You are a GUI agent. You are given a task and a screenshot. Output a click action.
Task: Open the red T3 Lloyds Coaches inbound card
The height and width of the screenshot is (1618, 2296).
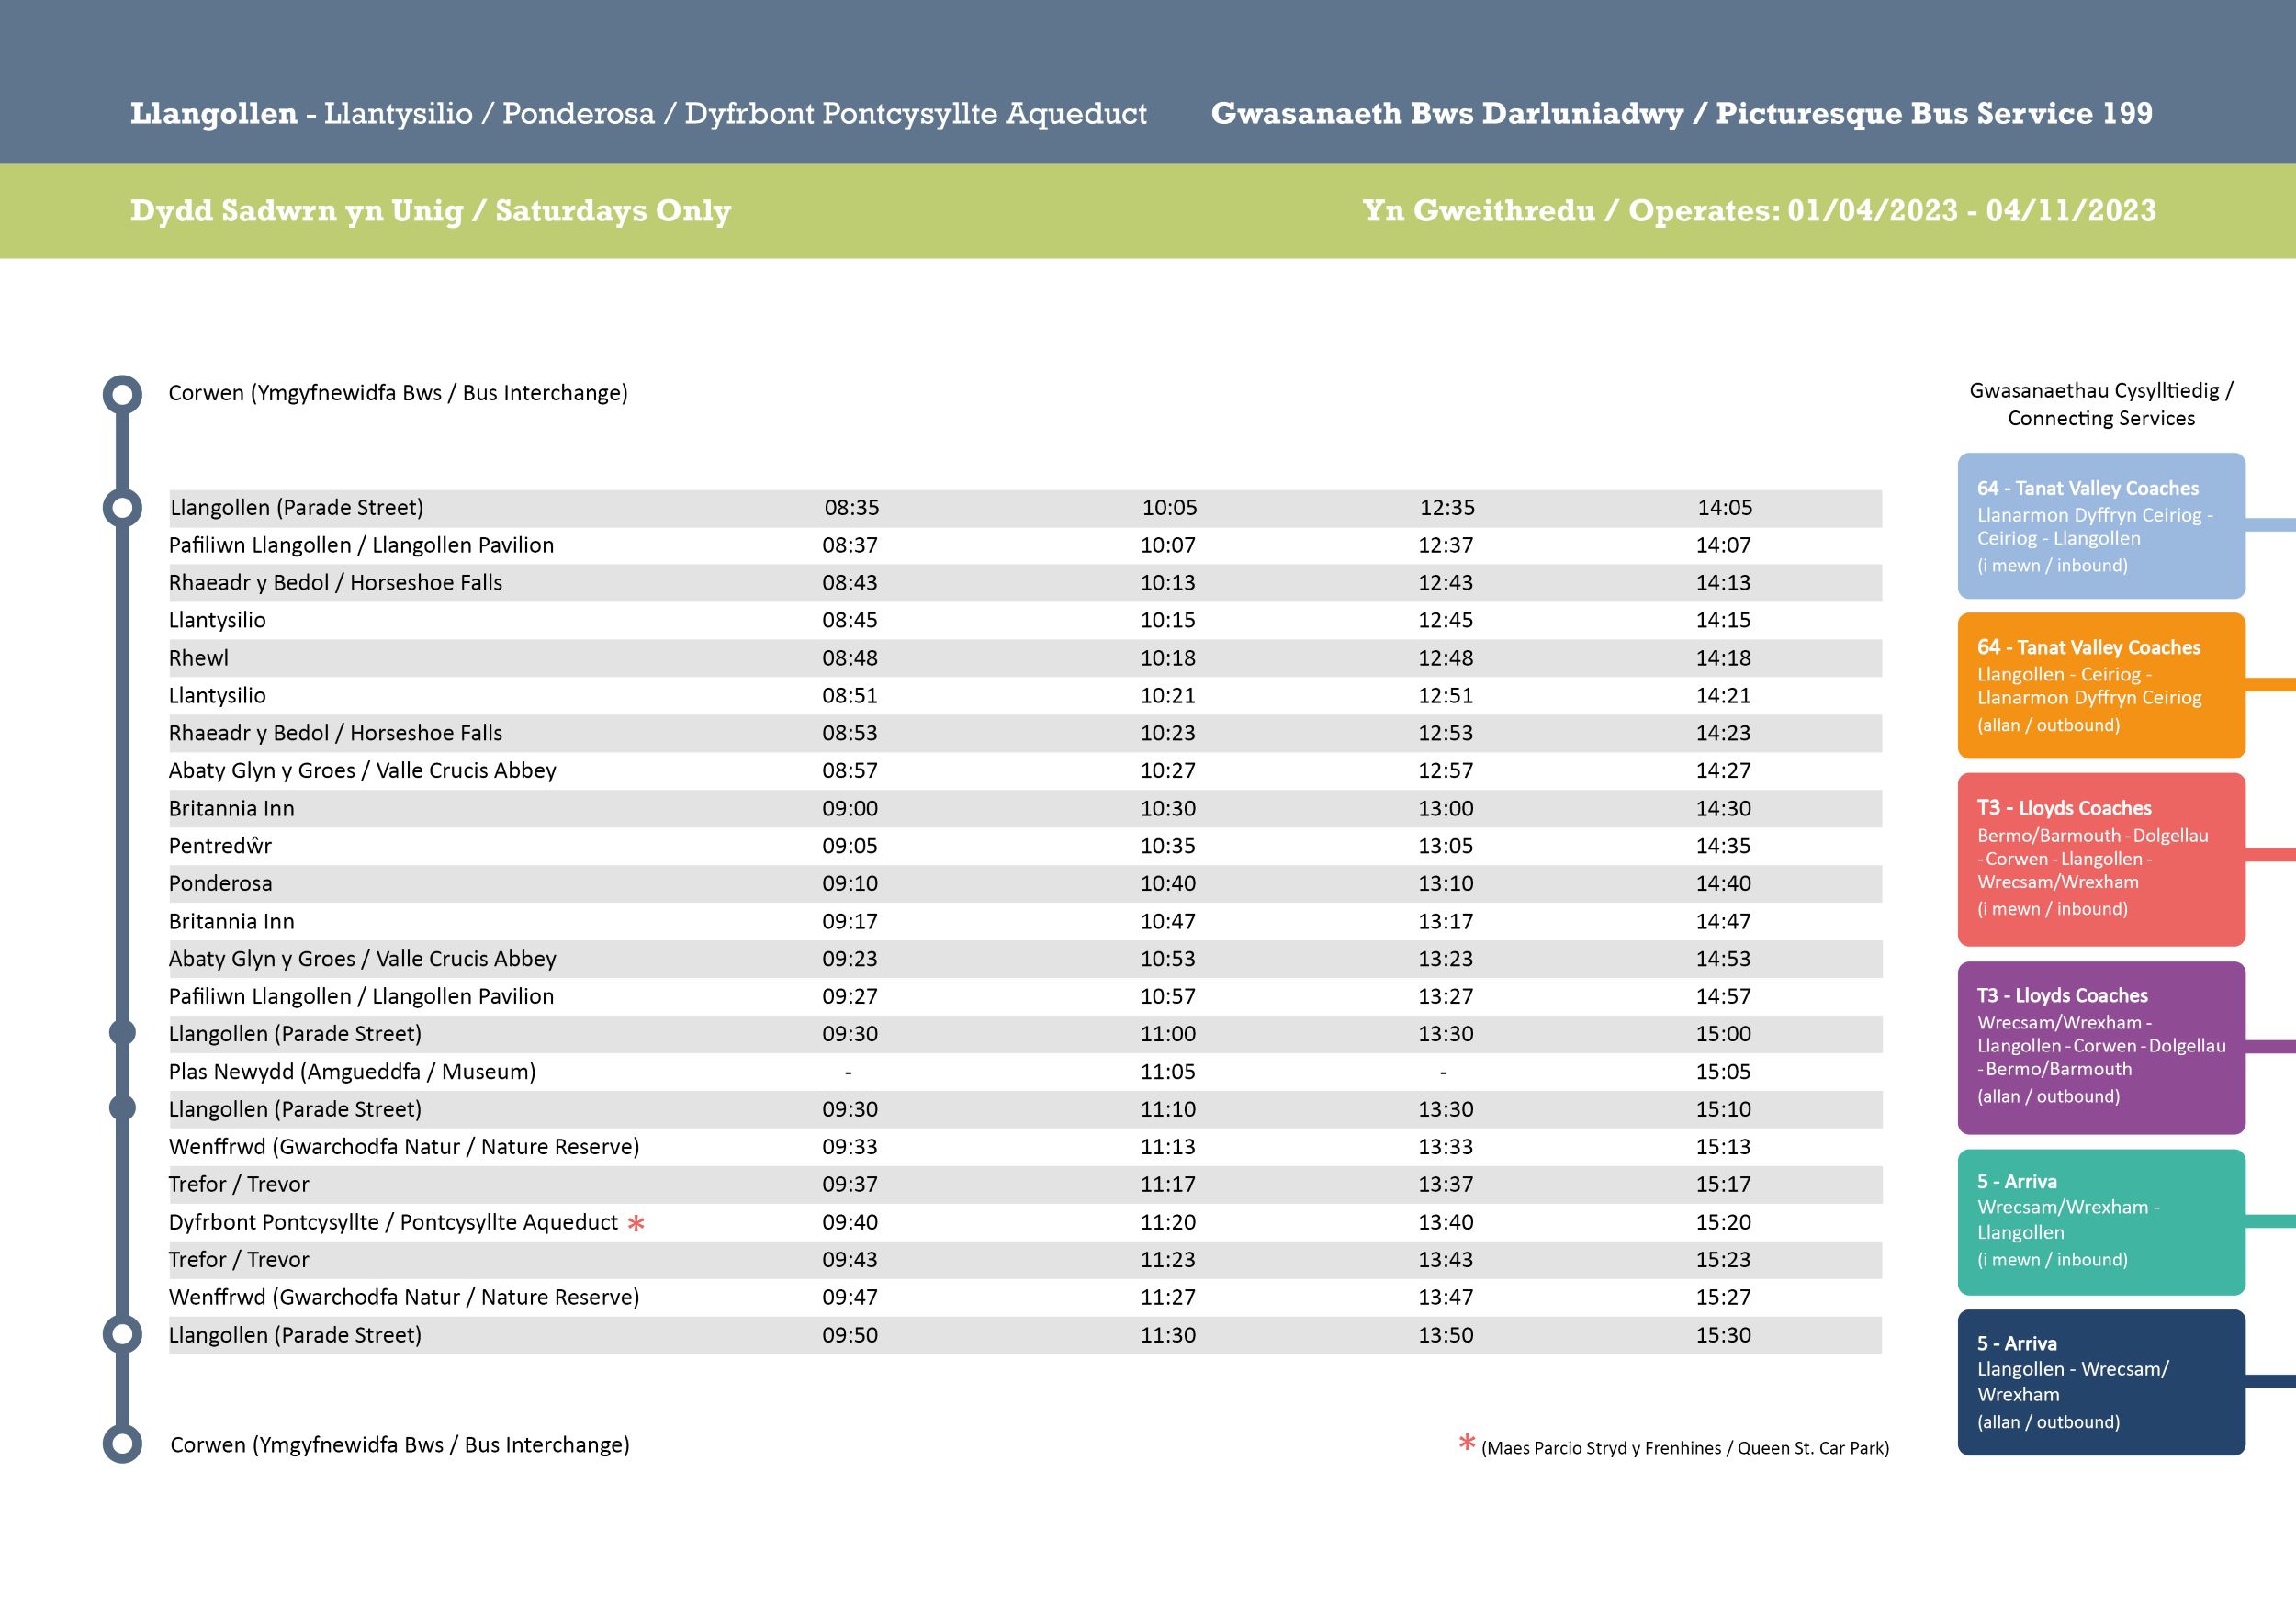[x=2101, y=859]
